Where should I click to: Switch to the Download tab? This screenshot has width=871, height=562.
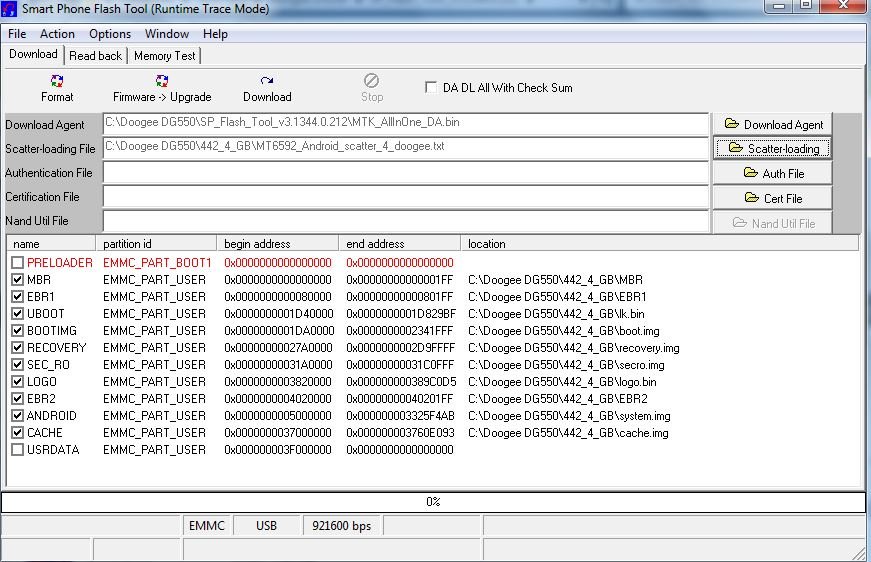33,54
